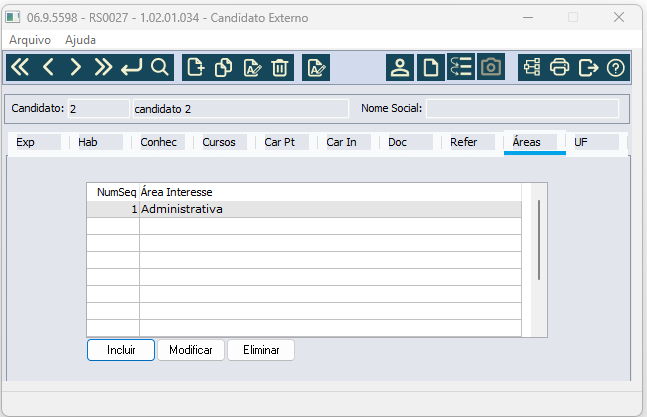Click the blank page document icon
This screenshot has width=647, height=417.
tap(431, 67)
